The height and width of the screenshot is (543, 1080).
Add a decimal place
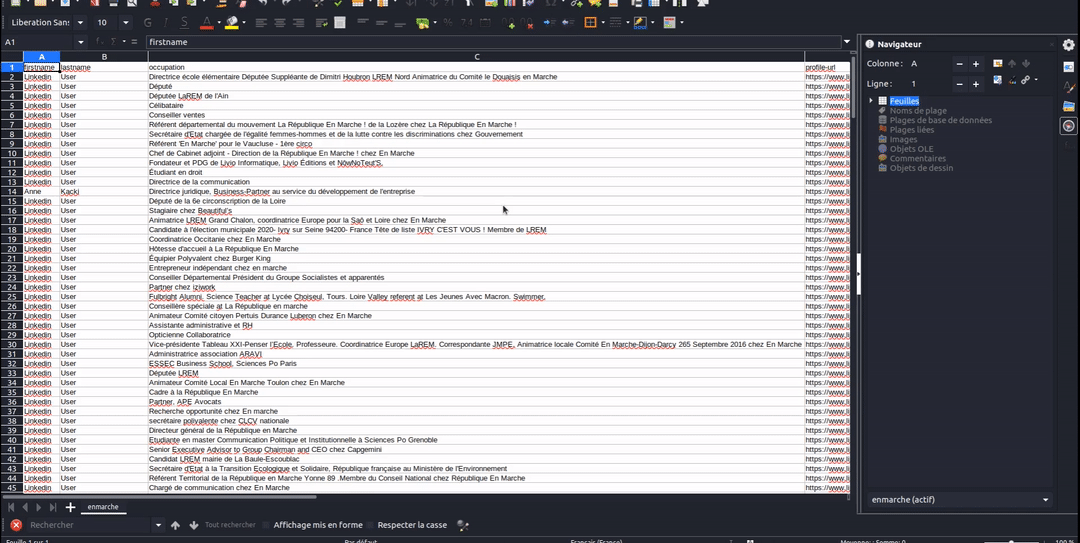tap(508, 23)
